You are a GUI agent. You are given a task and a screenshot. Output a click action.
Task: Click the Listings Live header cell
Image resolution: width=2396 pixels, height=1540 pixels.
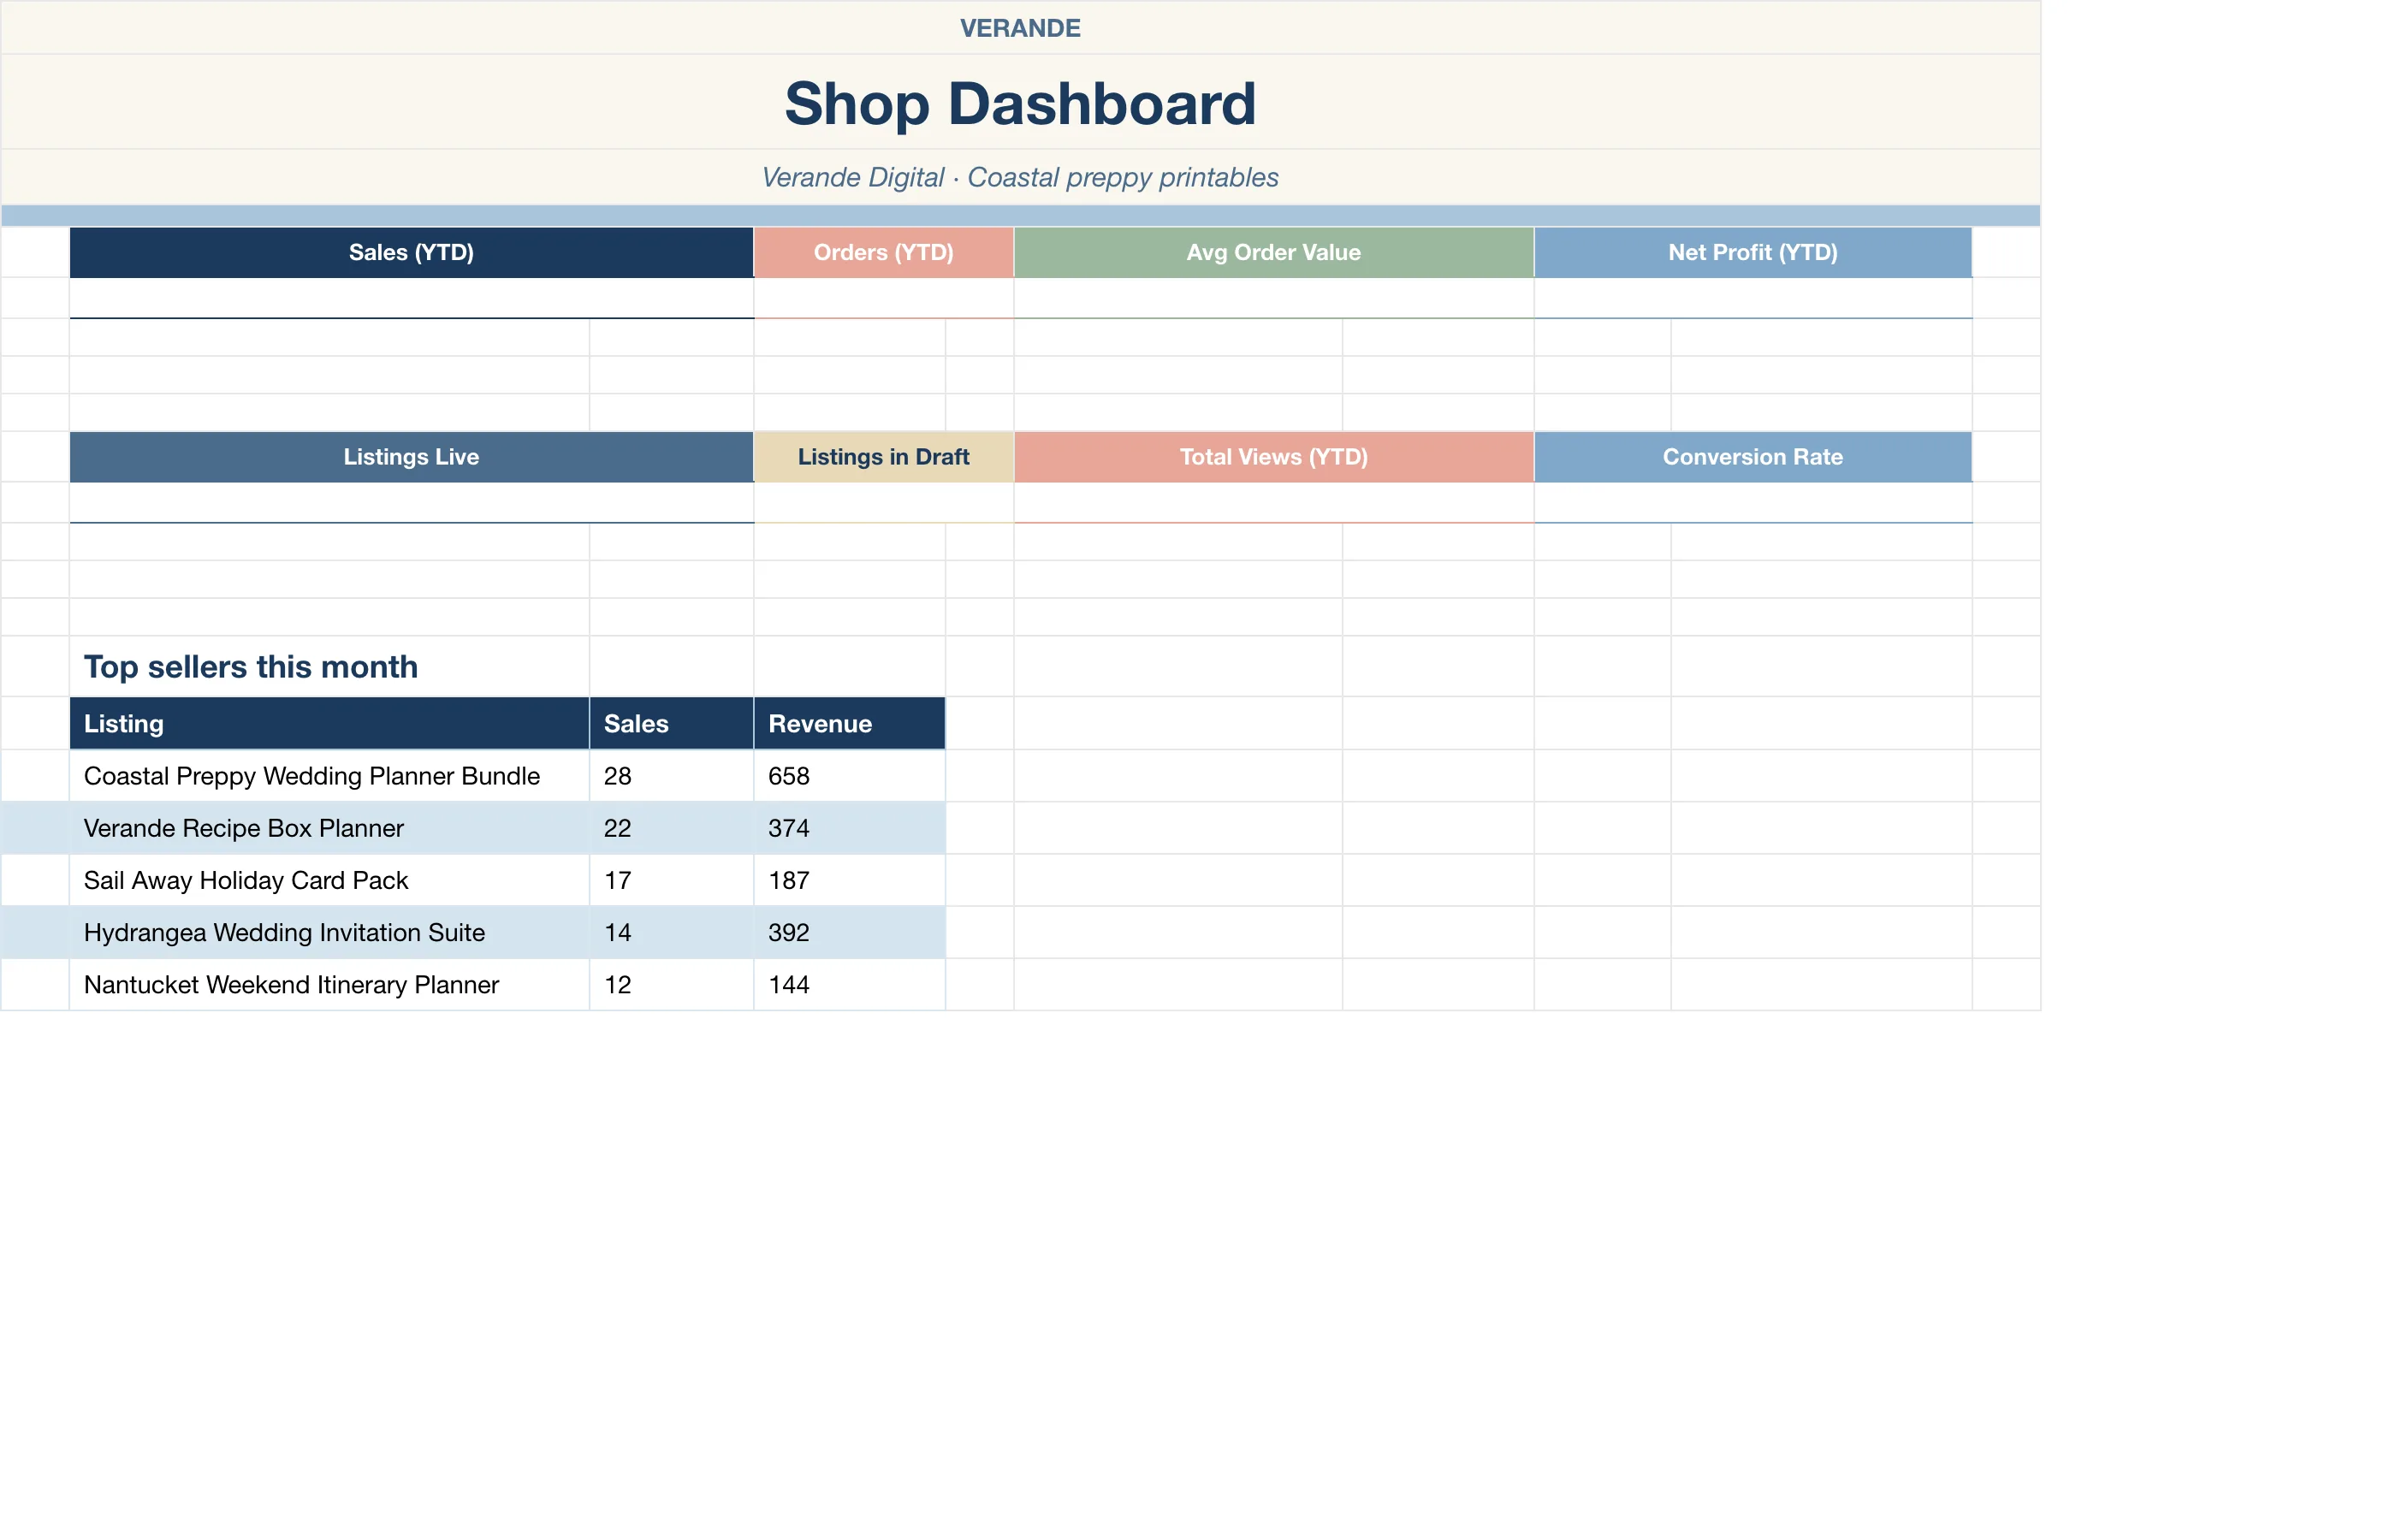[411, 457]
